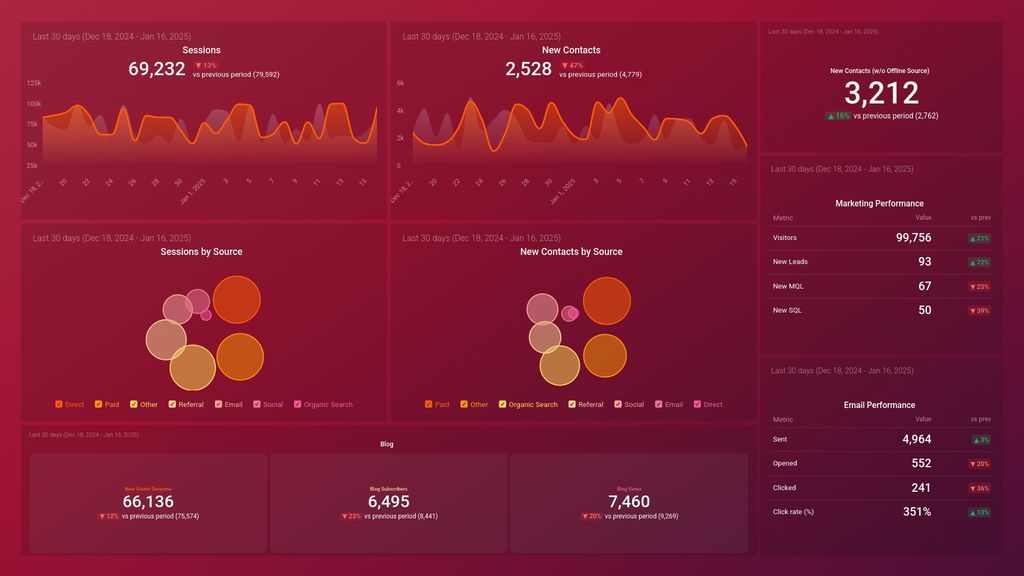Click the New Contacts total 2,528
The image size is (1024, 576).
pos(528,69)
